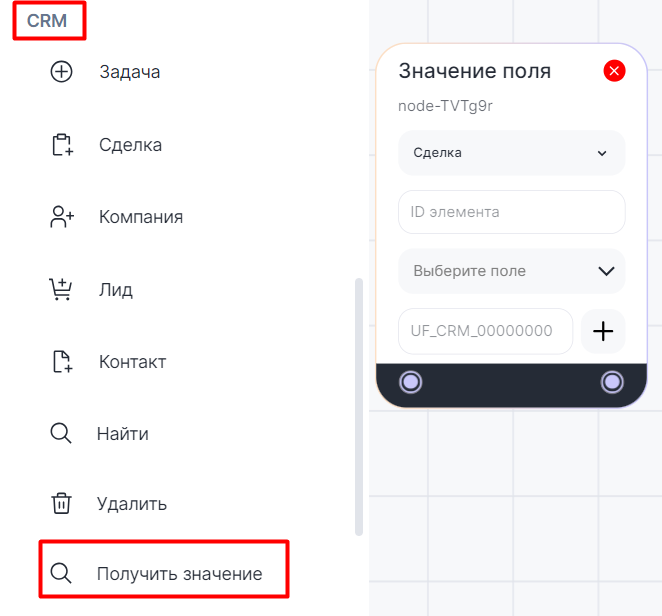Expand the Выберите поле dropdown
662x616 pixels.
pos(511,271)
